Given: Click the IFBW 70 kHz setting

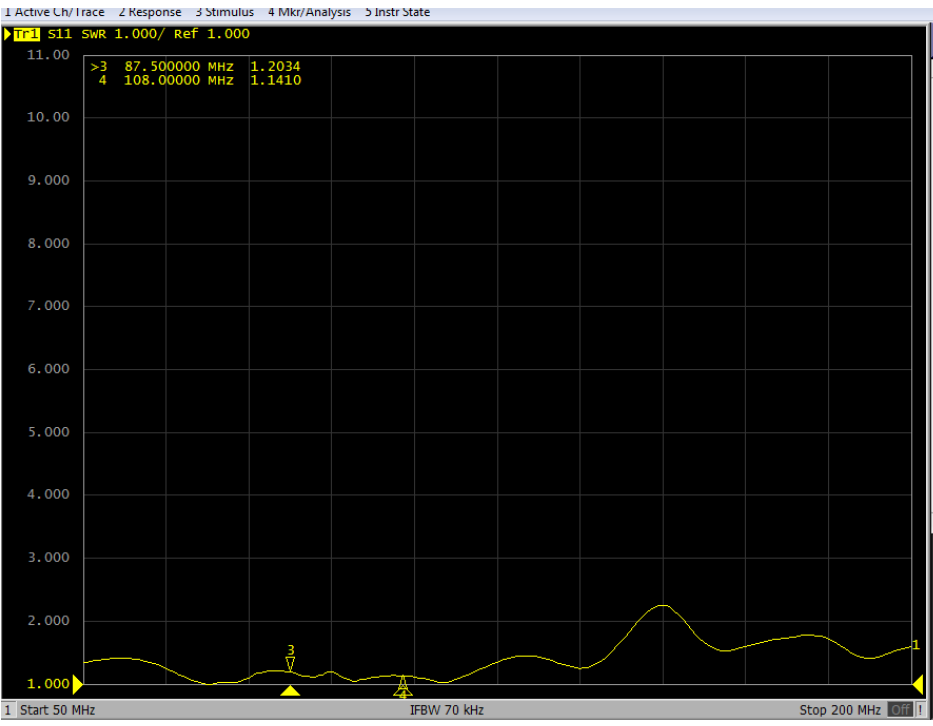Looking at the screenshot, I should 446,710.
